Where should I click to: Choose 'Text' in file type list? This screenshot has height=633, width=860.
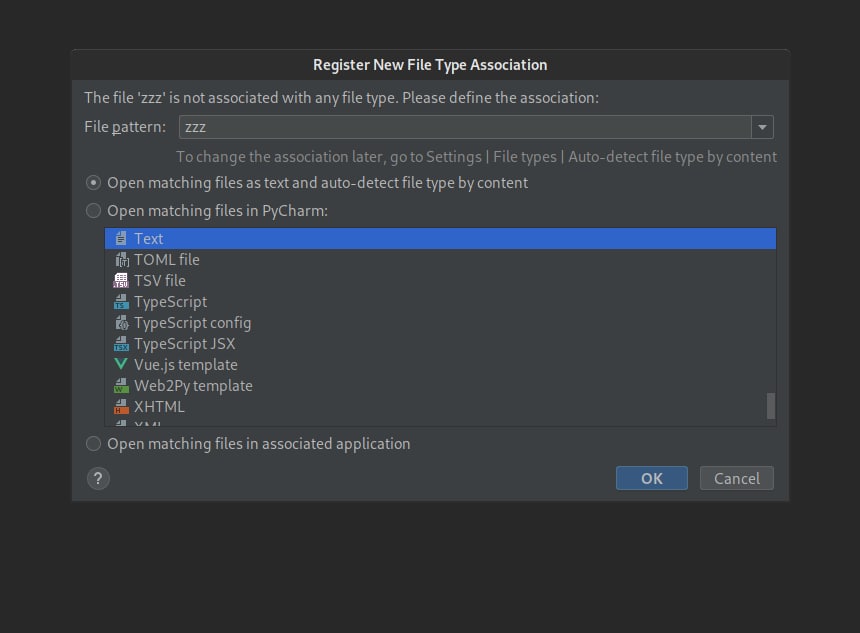pyautogui.click(x=440, y=239)
